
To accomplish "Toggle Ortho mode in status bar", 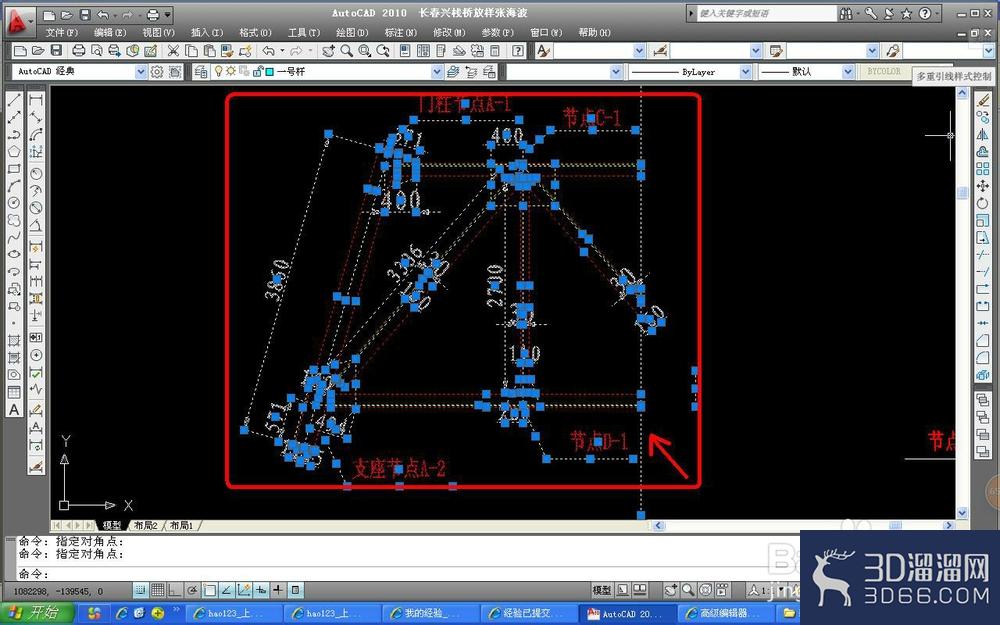I will point(174,590).
